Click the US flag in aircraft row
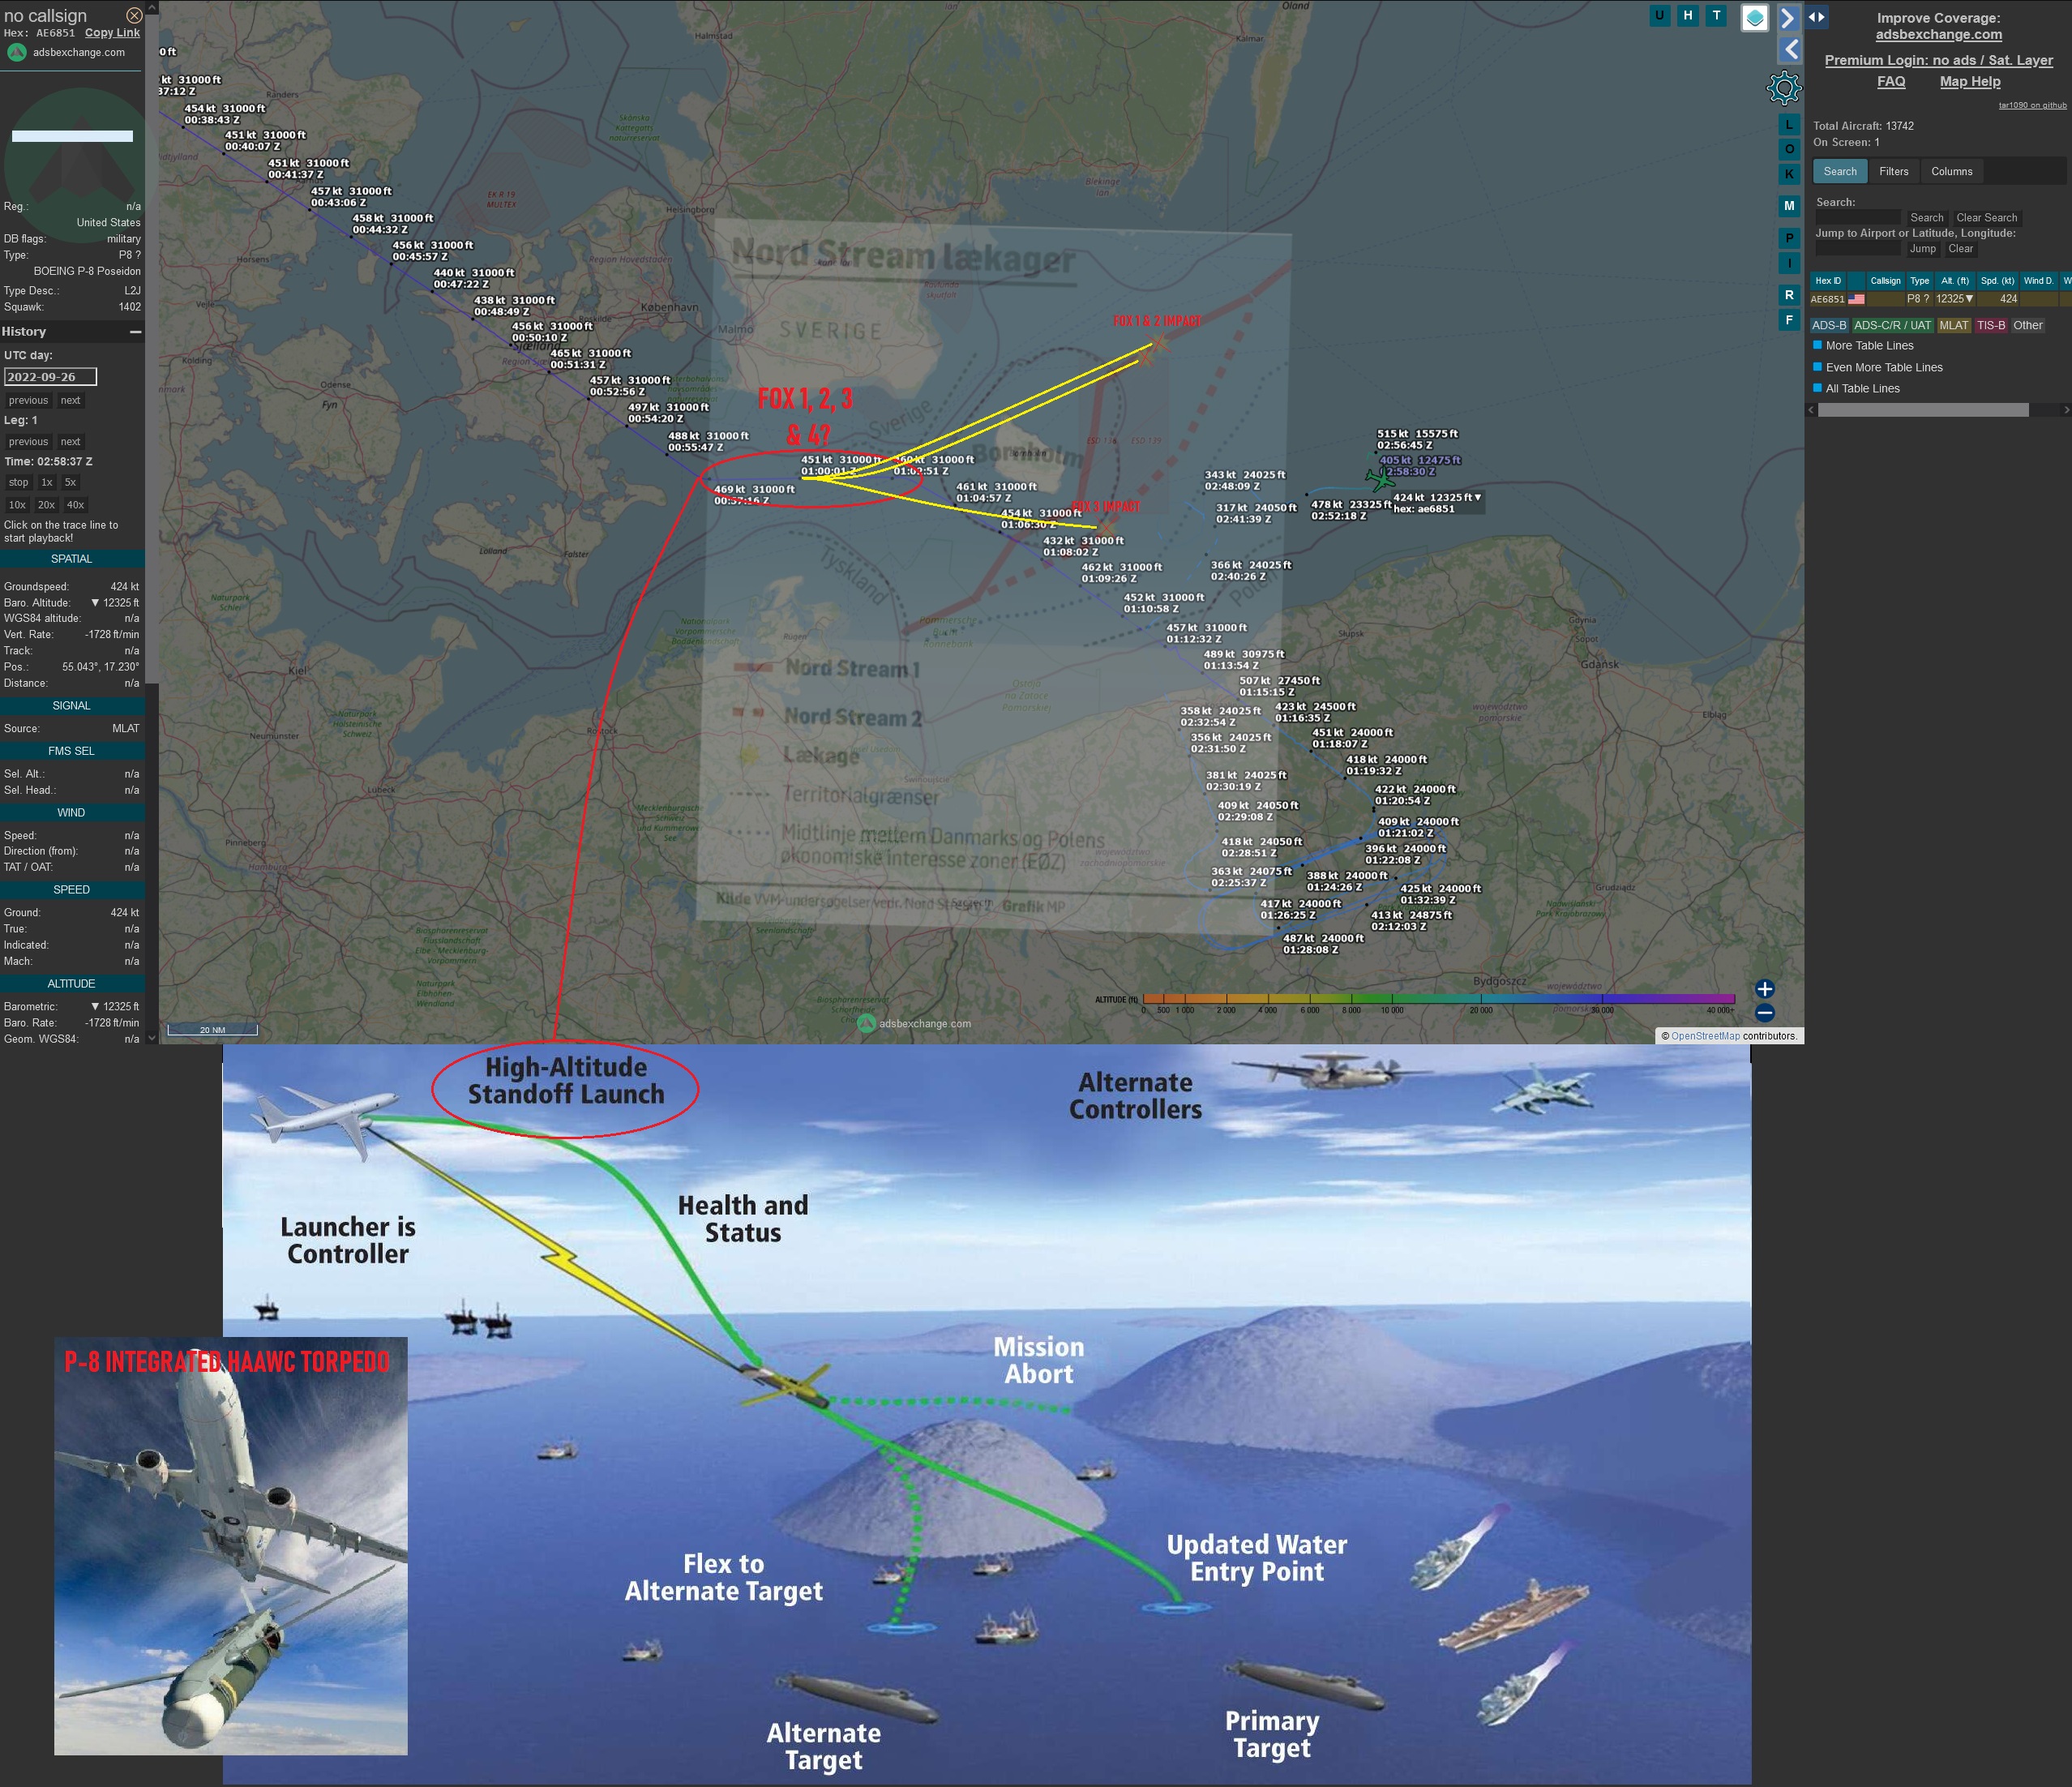The image size is (2072, 1787). click(1856, 299)
